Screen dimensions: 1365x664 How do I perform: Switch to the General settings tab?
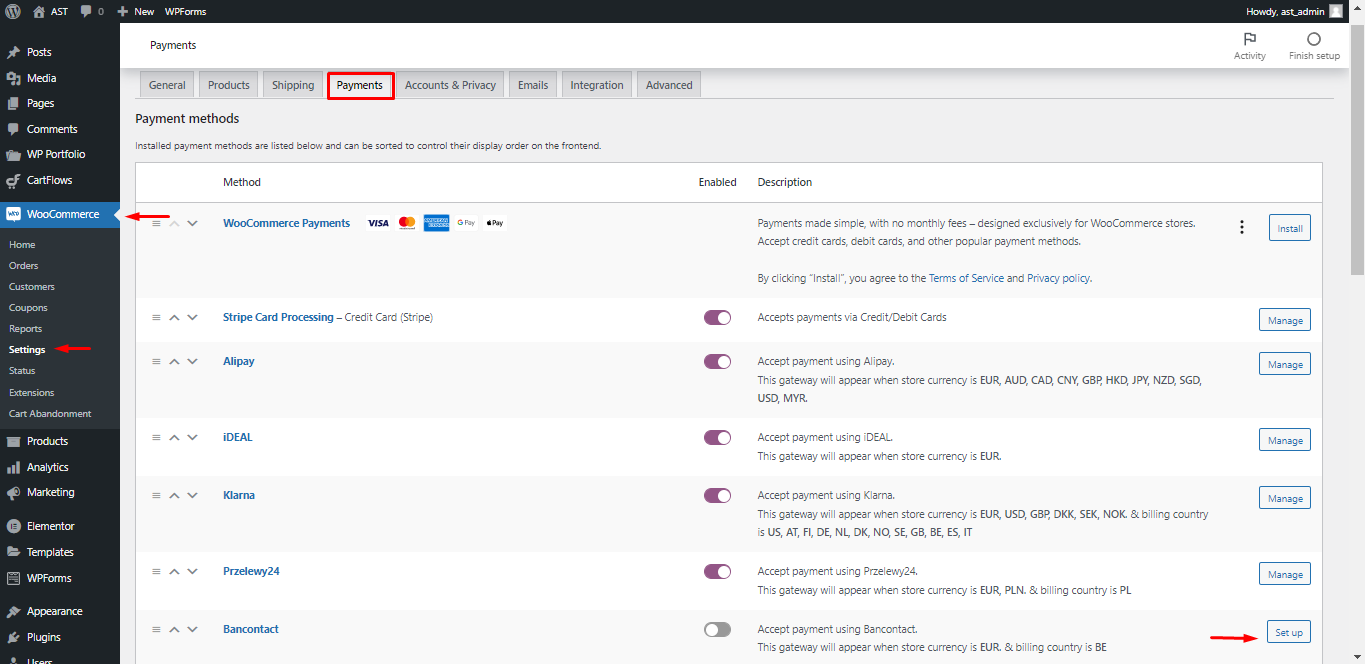(167, 85)
